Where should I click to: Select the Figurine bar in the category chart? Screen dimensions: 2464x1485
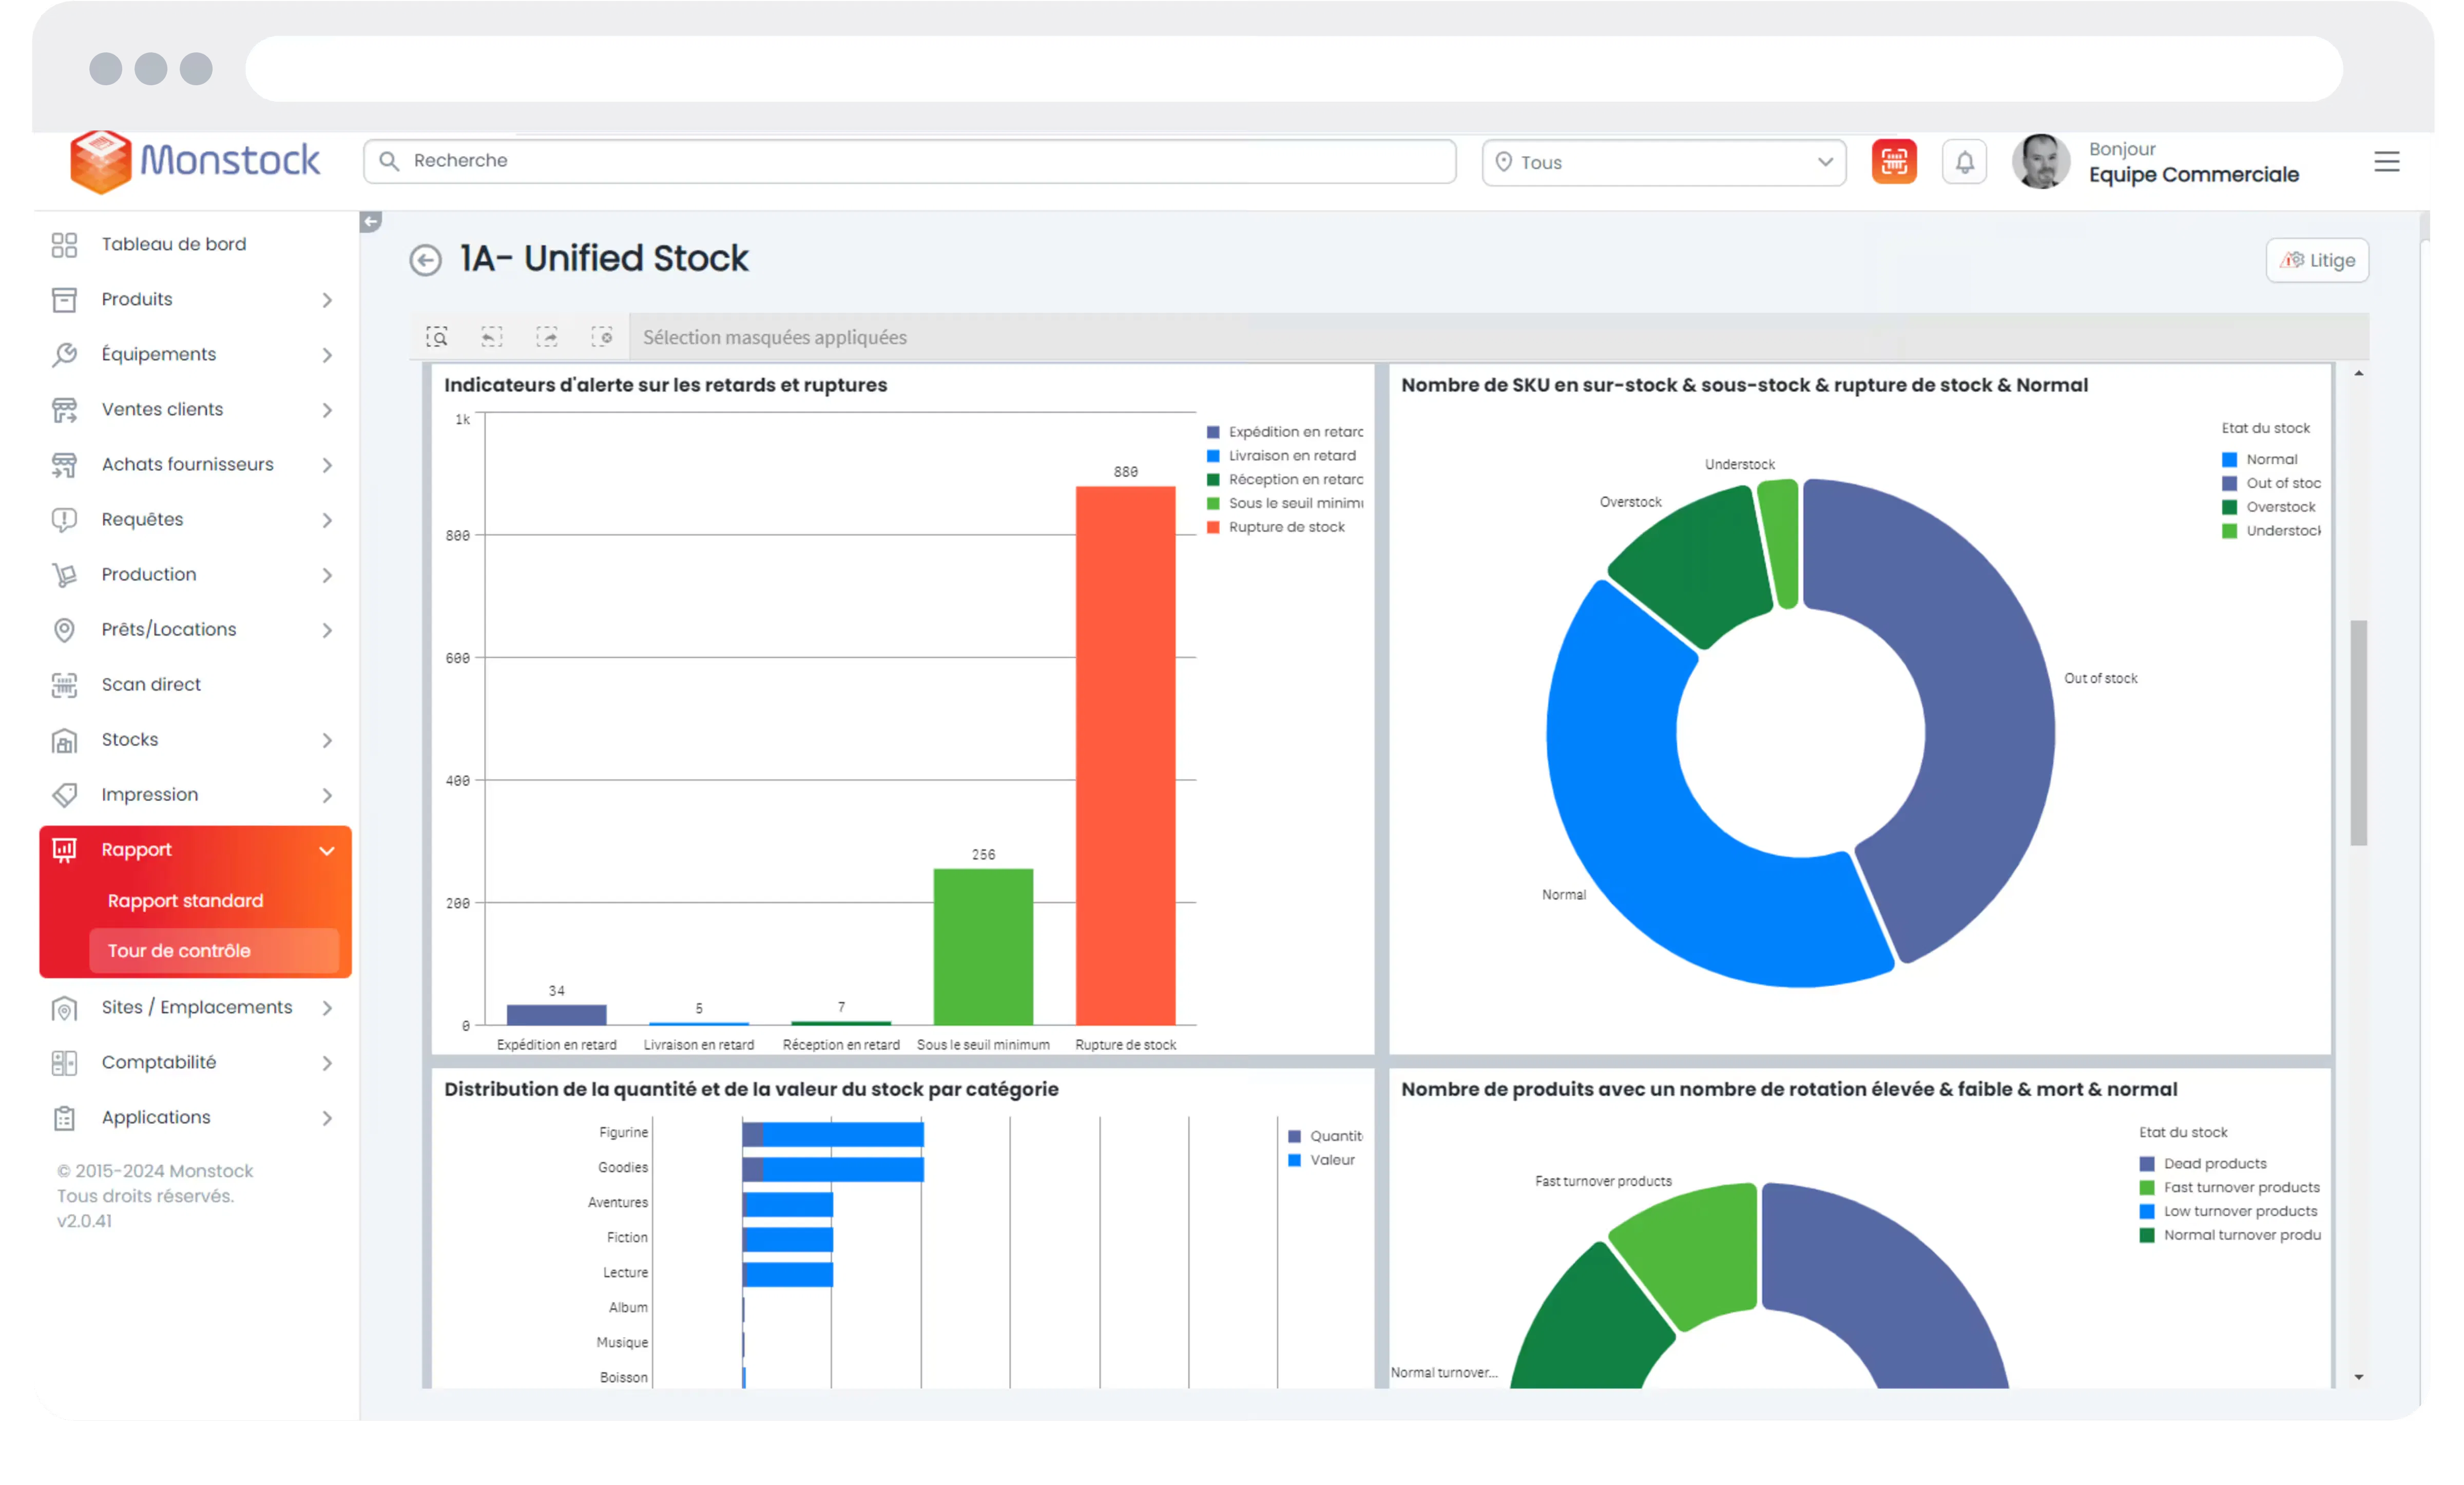click(x=833, y=1135)
